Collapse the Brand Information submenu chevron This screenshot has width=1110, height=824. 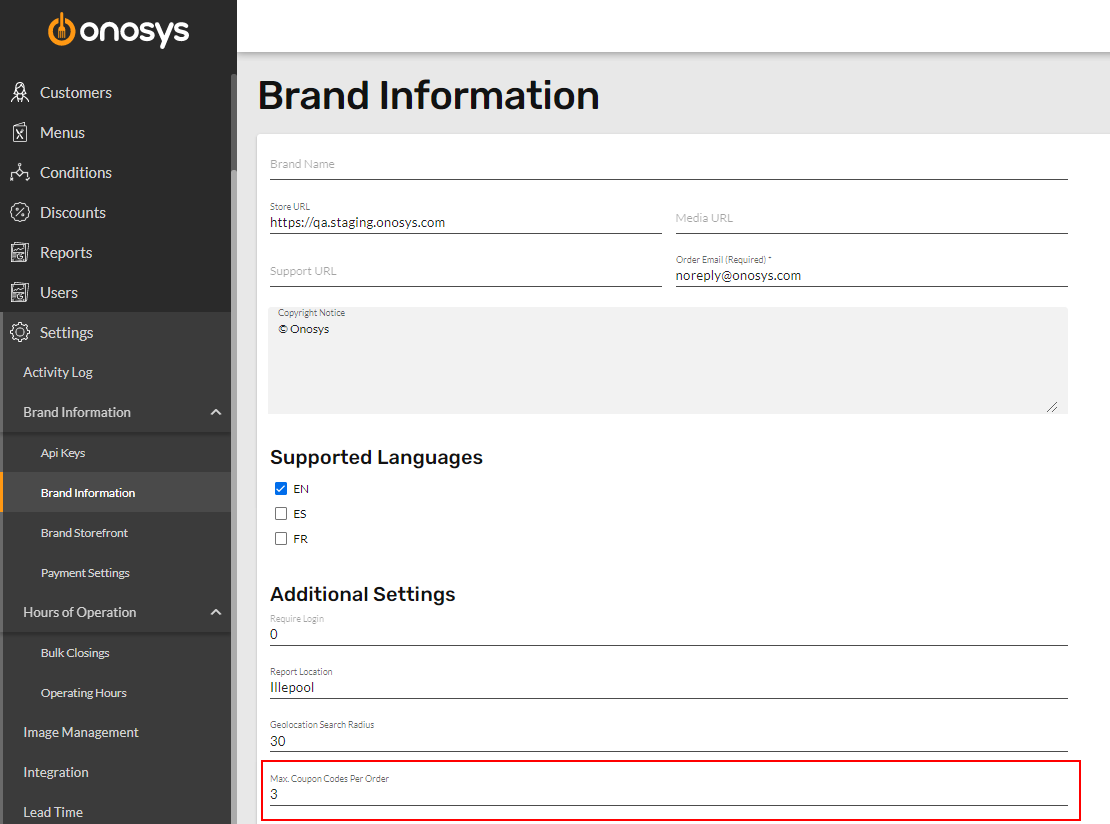[x=216, y=412]
